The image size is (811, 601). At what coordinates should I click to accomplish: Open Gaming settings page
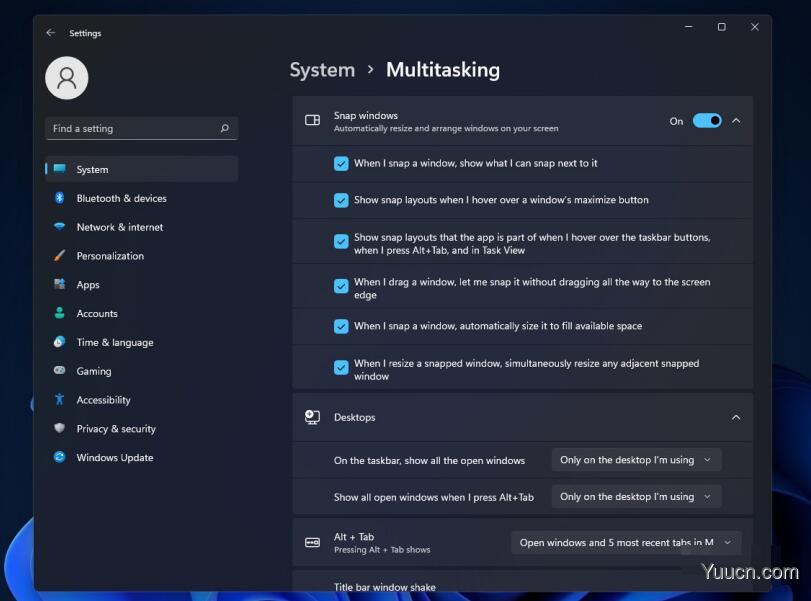pyautogui.click(x=142, y=371)
